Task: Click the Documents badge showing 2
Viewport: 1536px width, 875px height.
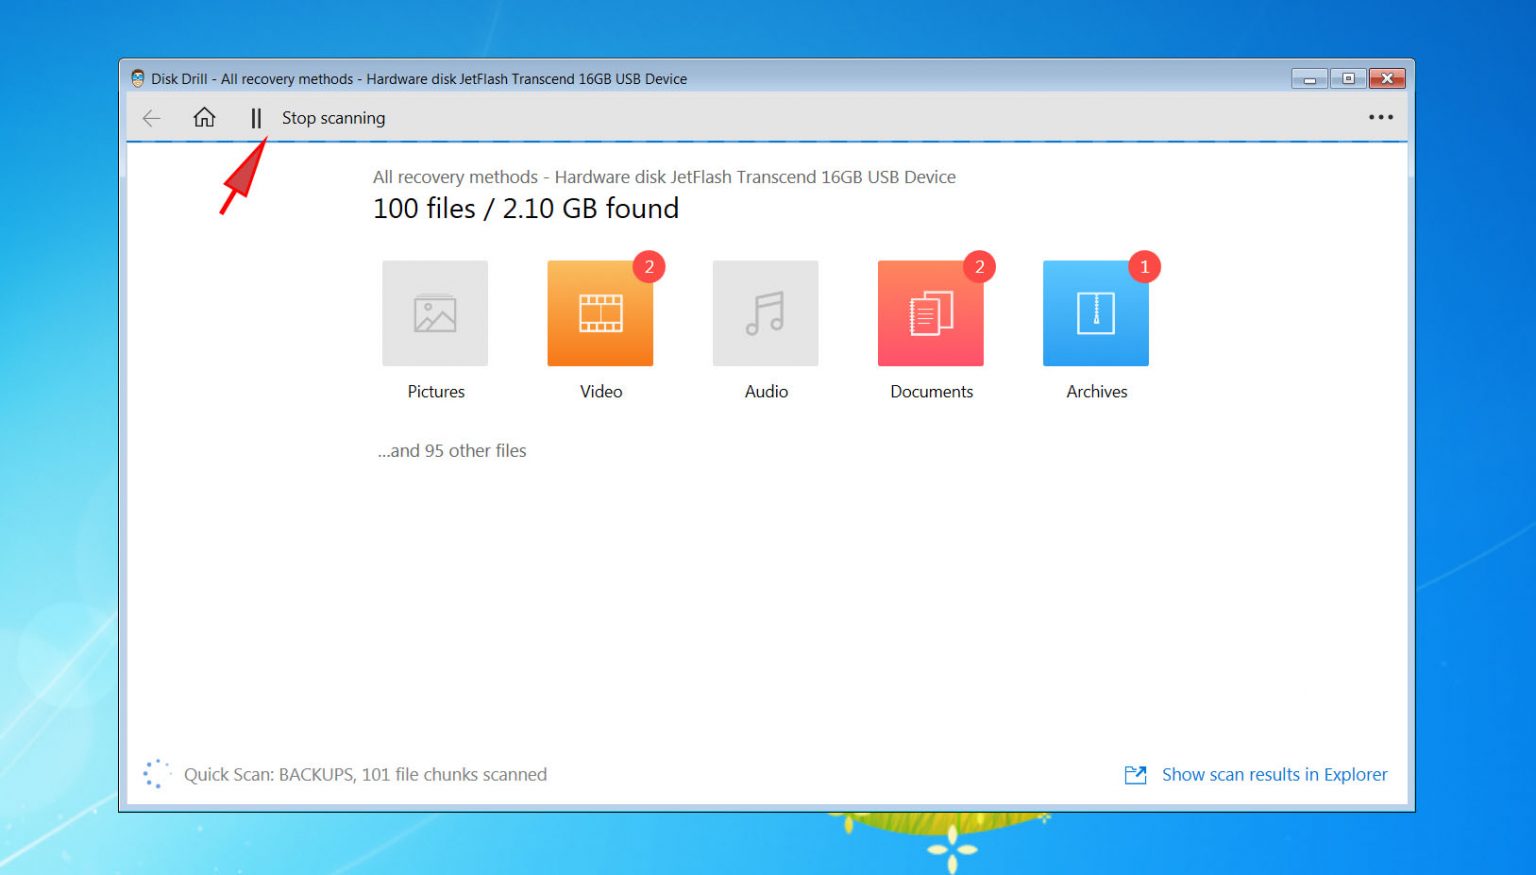Action: point(979,267)
